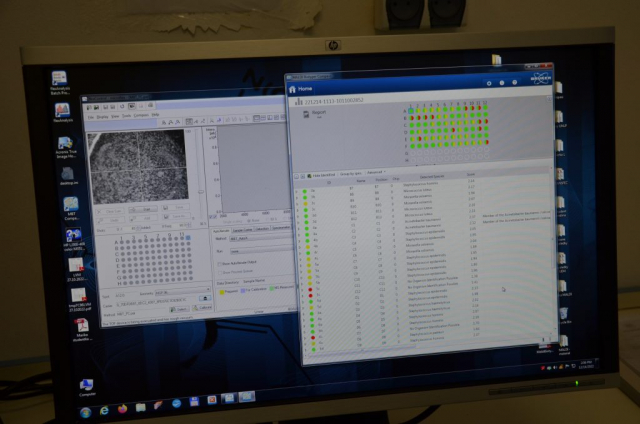640x424 pixels.
Task: Switch to the Detection tab
Action: (262, 229)
